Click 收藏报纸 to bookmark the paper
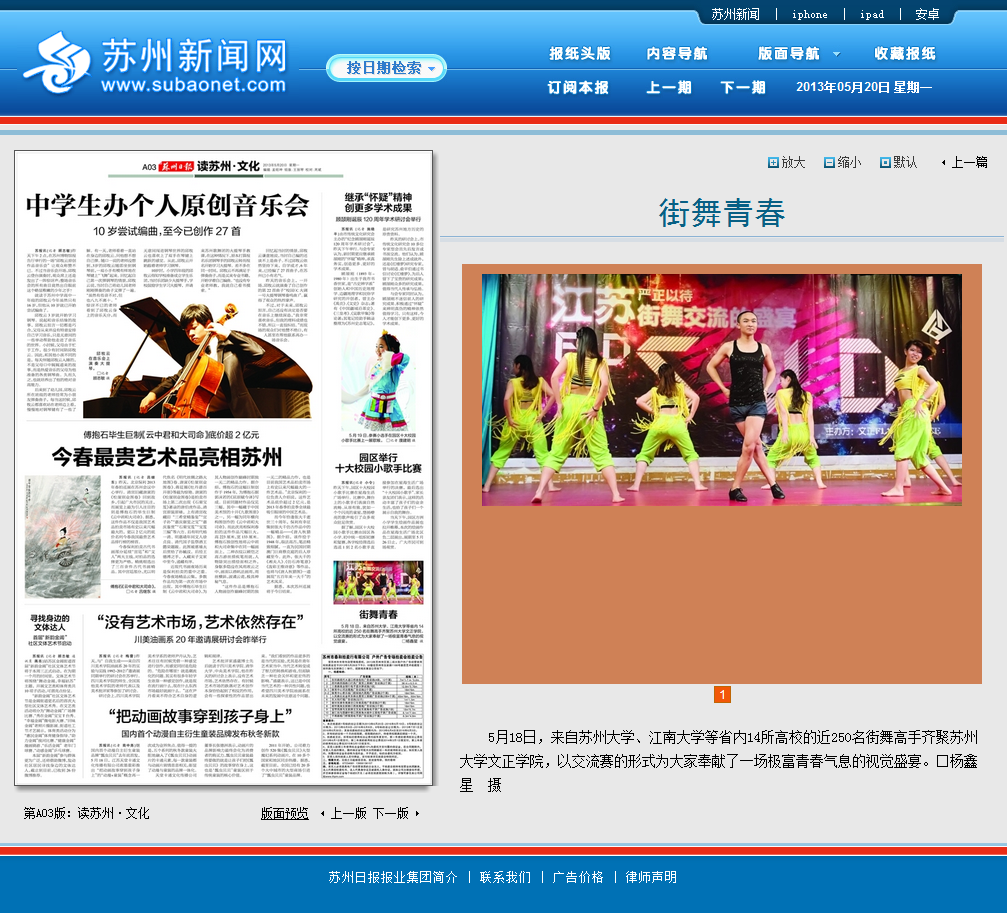 (905, 54)
